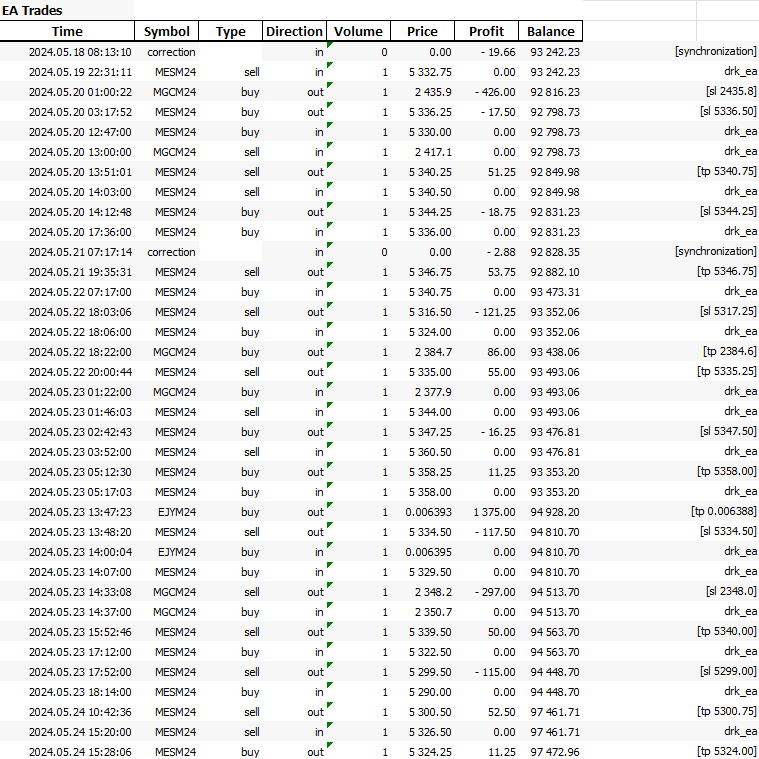The width and height of the screenshot is (759, 759).
Task: Click the Profit column header
Action: (486, 31)
